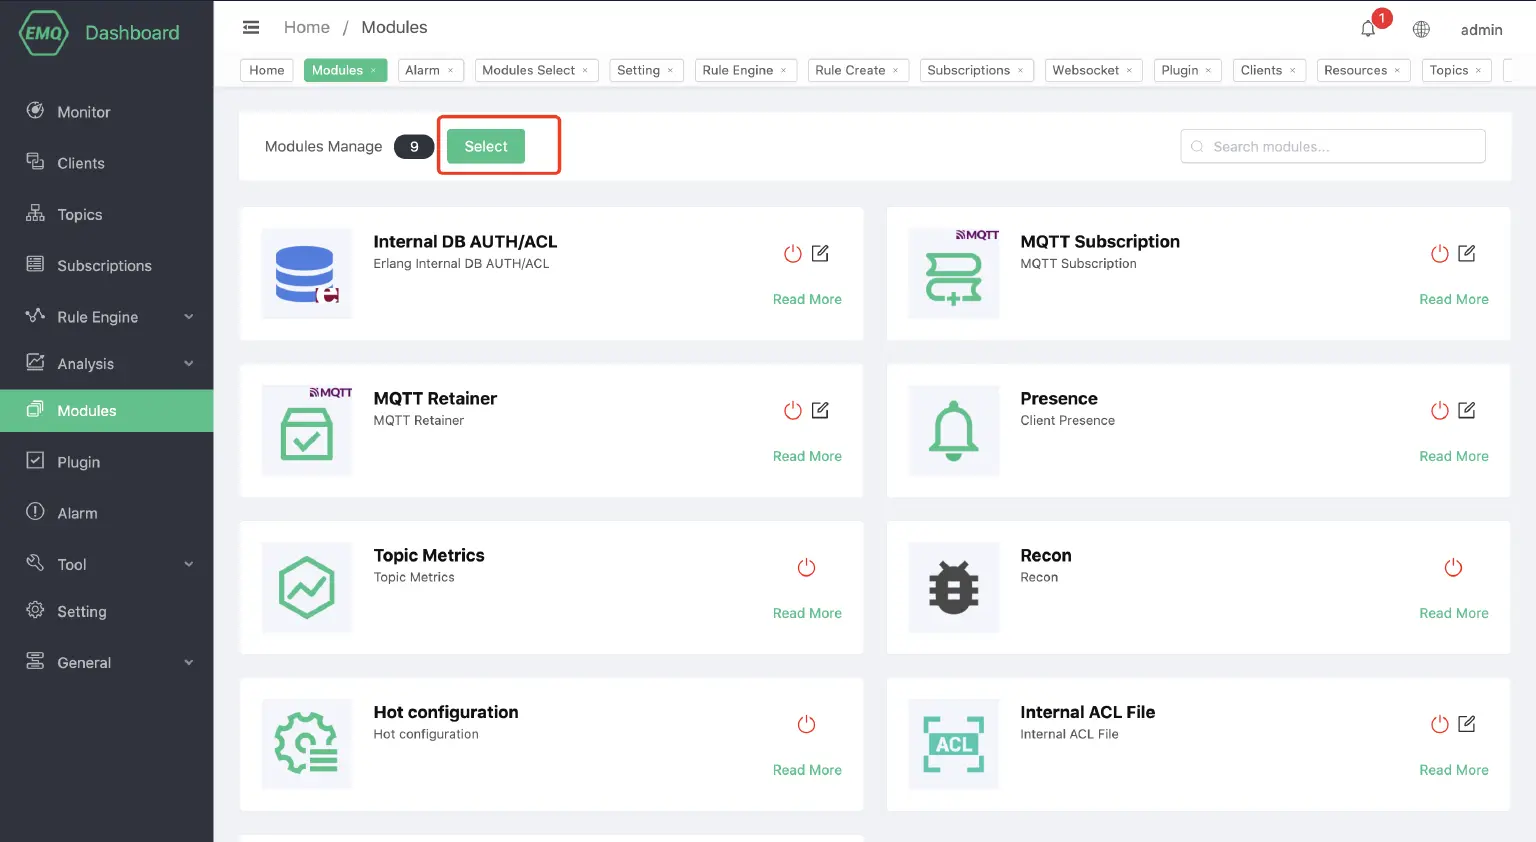Edit the Presence module settings
The height and width of the screenshot is (842, 1536).
(x=1467, y=410)
